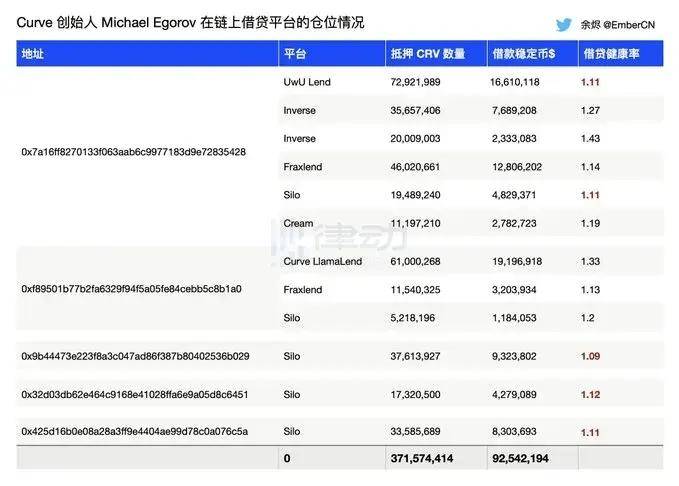Viewport: 679px width, 486px height.
Task: Click the health rate 1.13
Action: (x=590, y=290)
